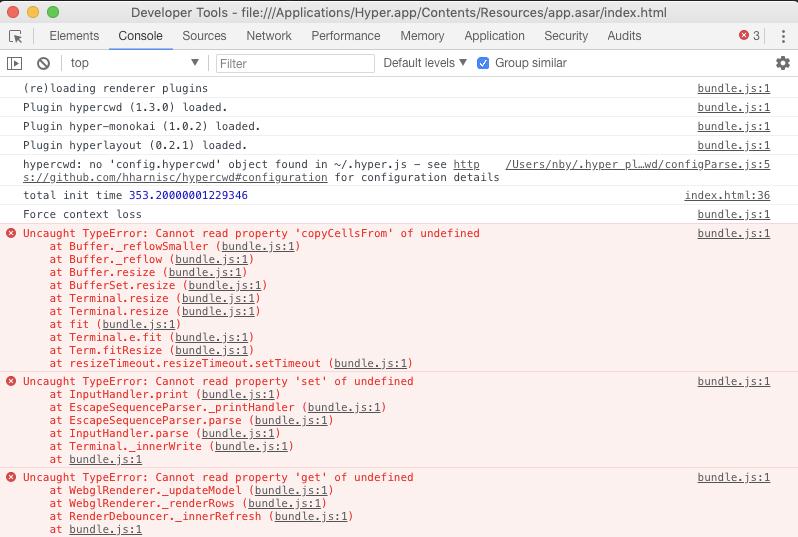Open bundle.js:1 link for hyperlayout loaded line

coord(733,146)
